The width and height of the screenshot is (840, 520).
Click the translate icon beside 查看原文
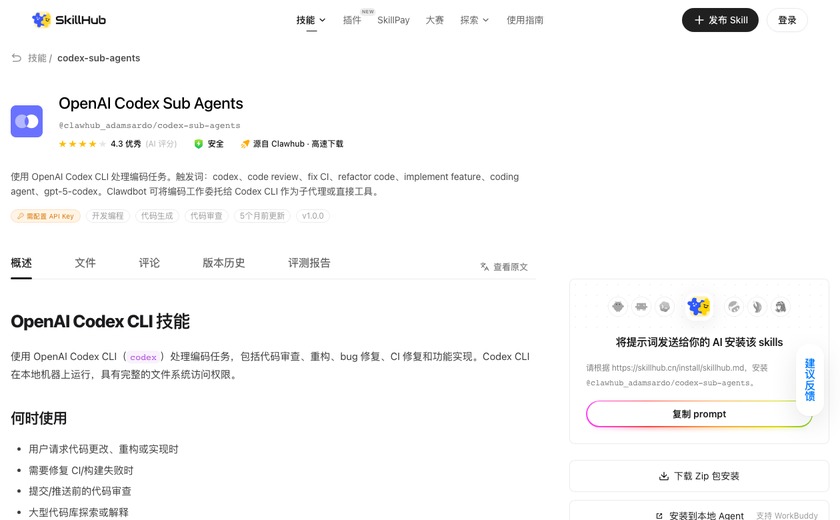point(484,267)
